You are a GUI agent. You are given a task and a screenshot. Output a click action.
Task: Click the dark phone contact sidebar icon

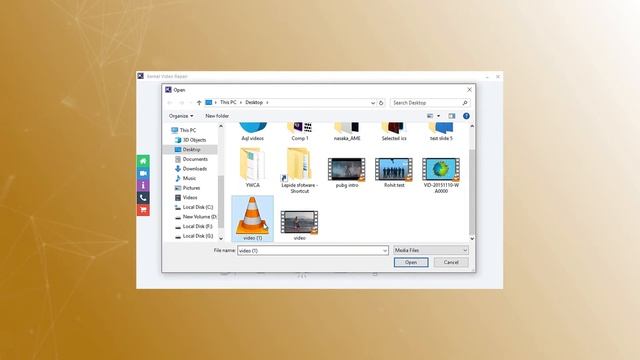143,198
